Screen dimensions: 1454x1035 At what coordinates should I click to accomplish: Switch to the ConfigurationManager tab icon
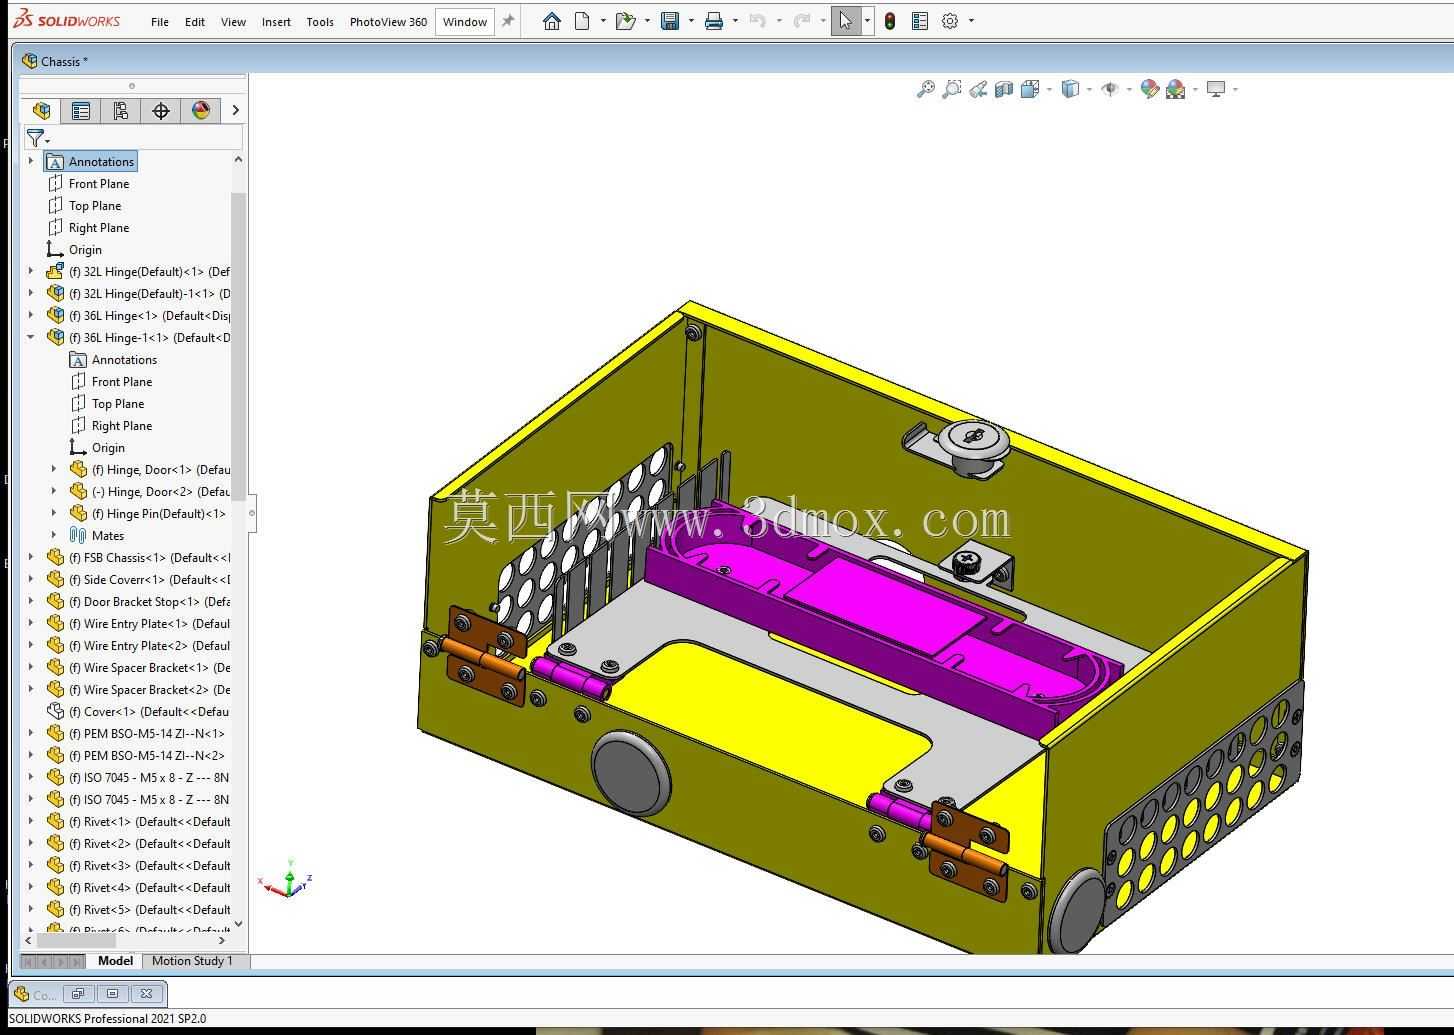(121, 110)
